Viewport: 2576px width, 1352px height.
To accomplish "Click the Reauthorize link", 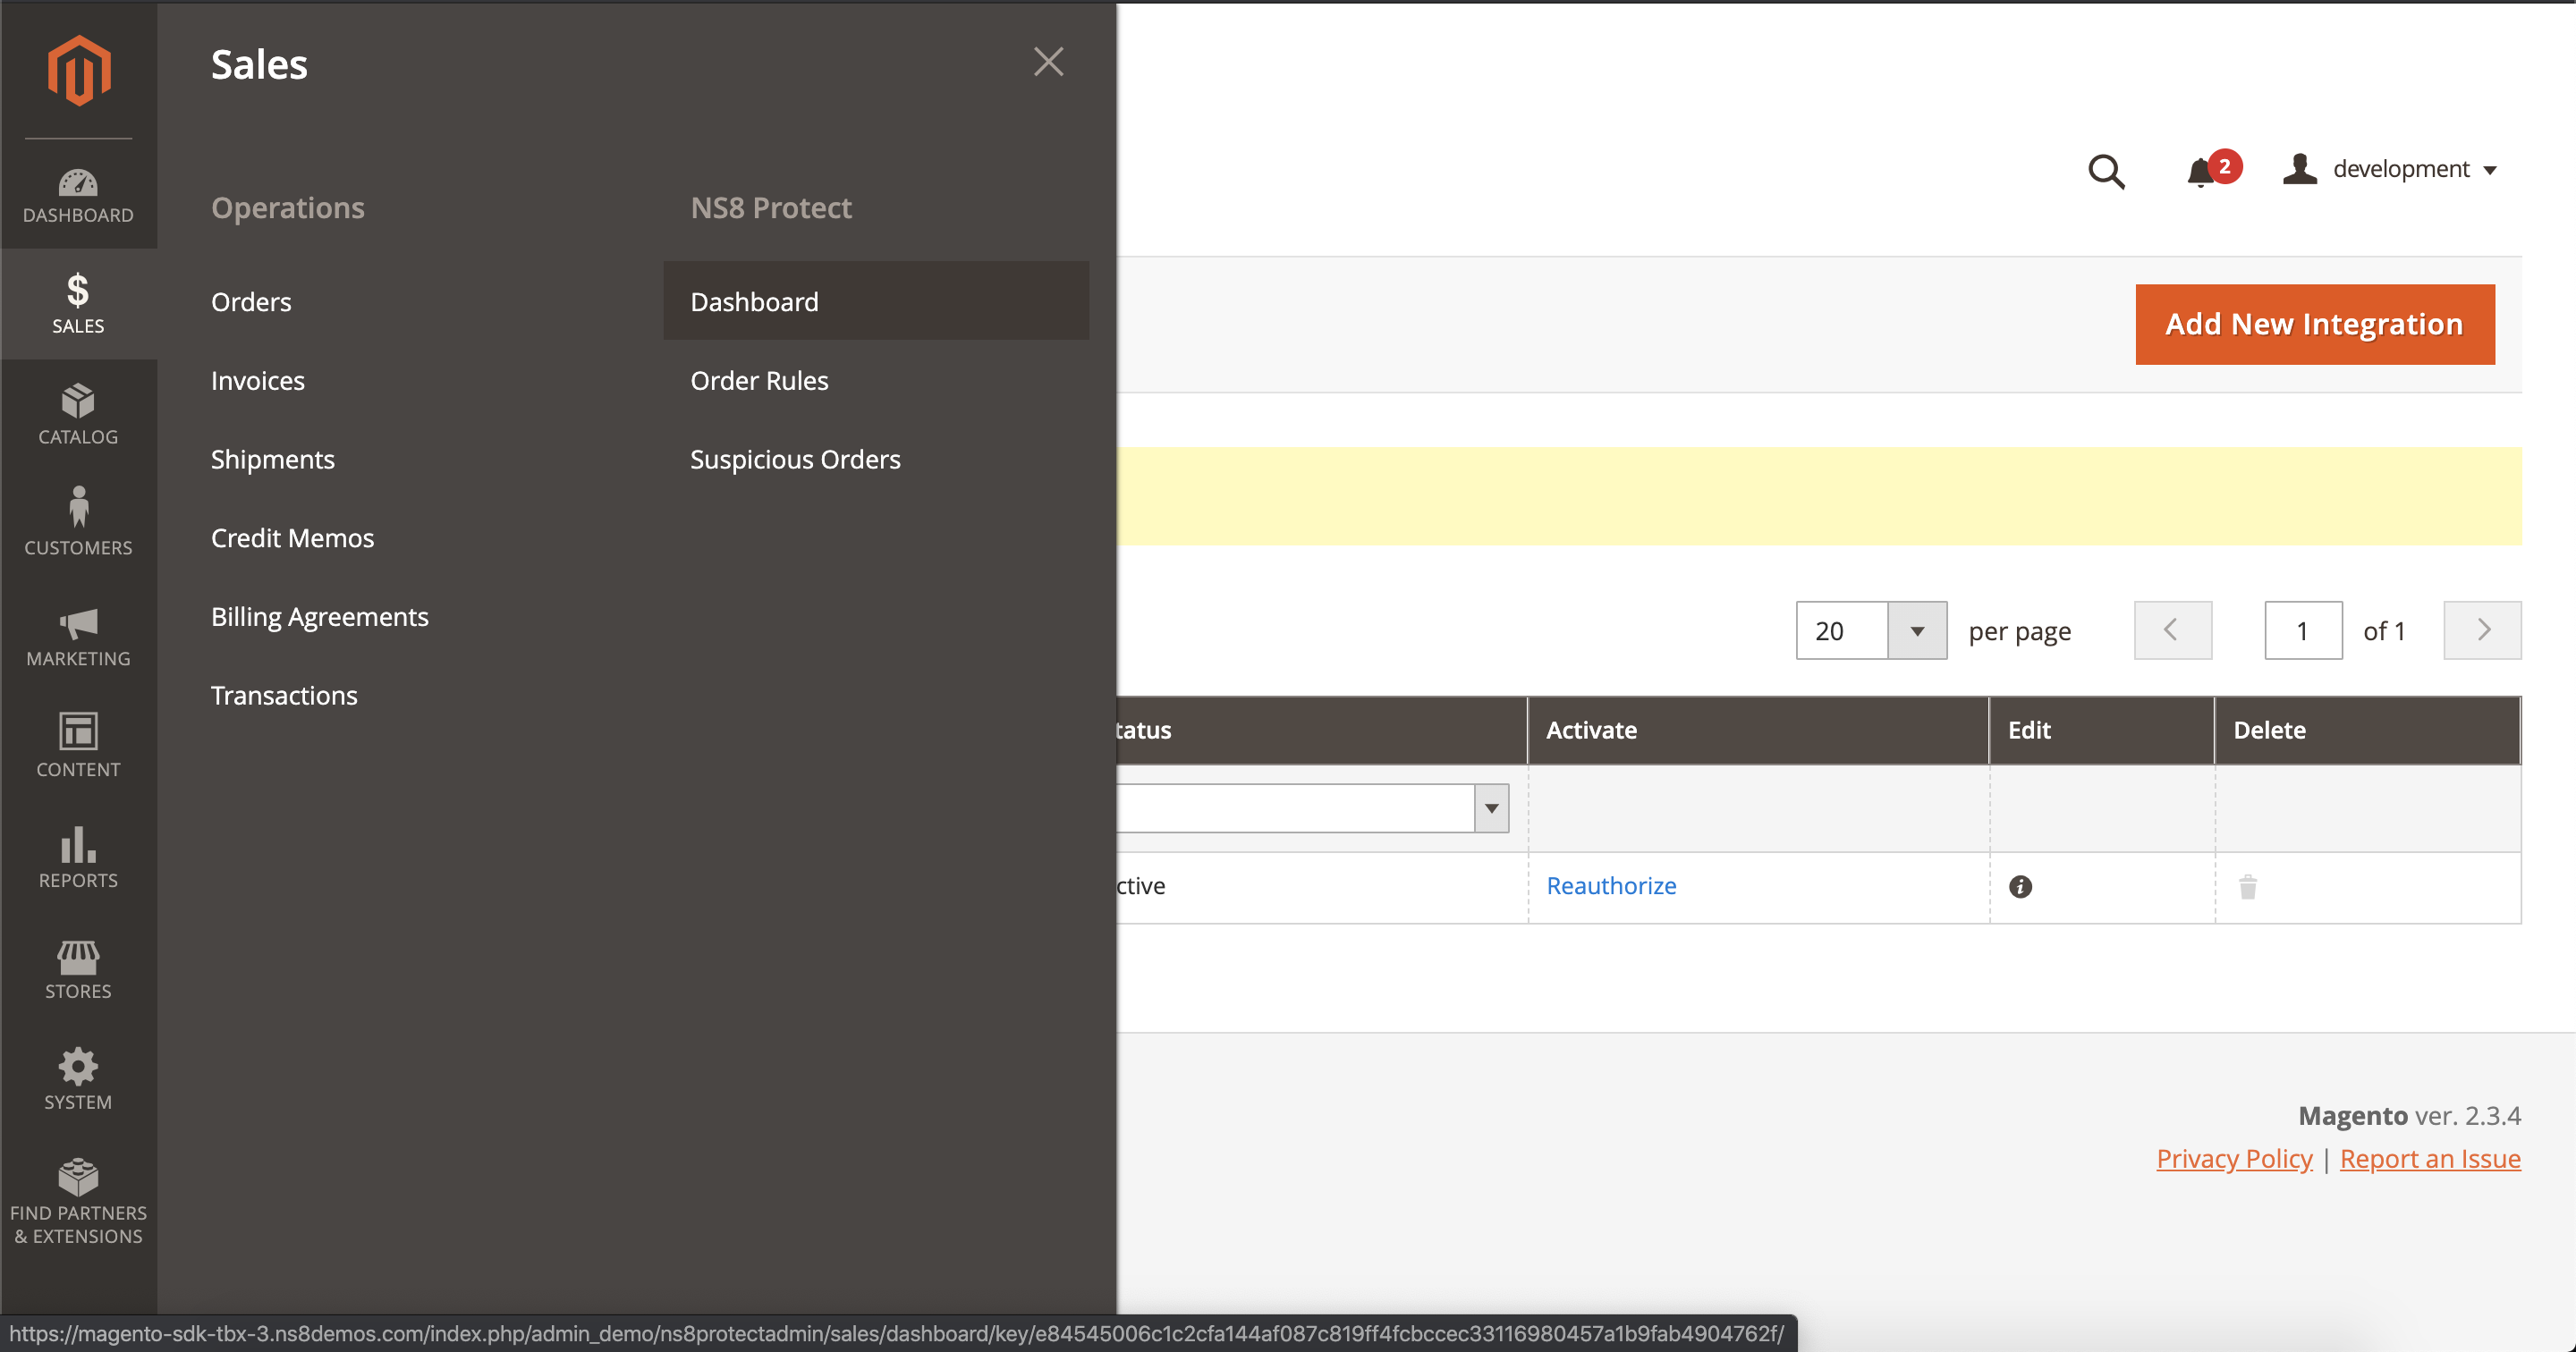I will click(1610, 885).
